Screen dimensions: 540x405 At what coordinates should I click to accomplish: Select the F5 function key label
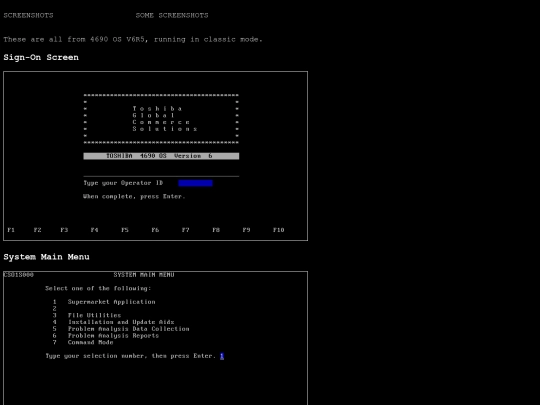(125, 230)
